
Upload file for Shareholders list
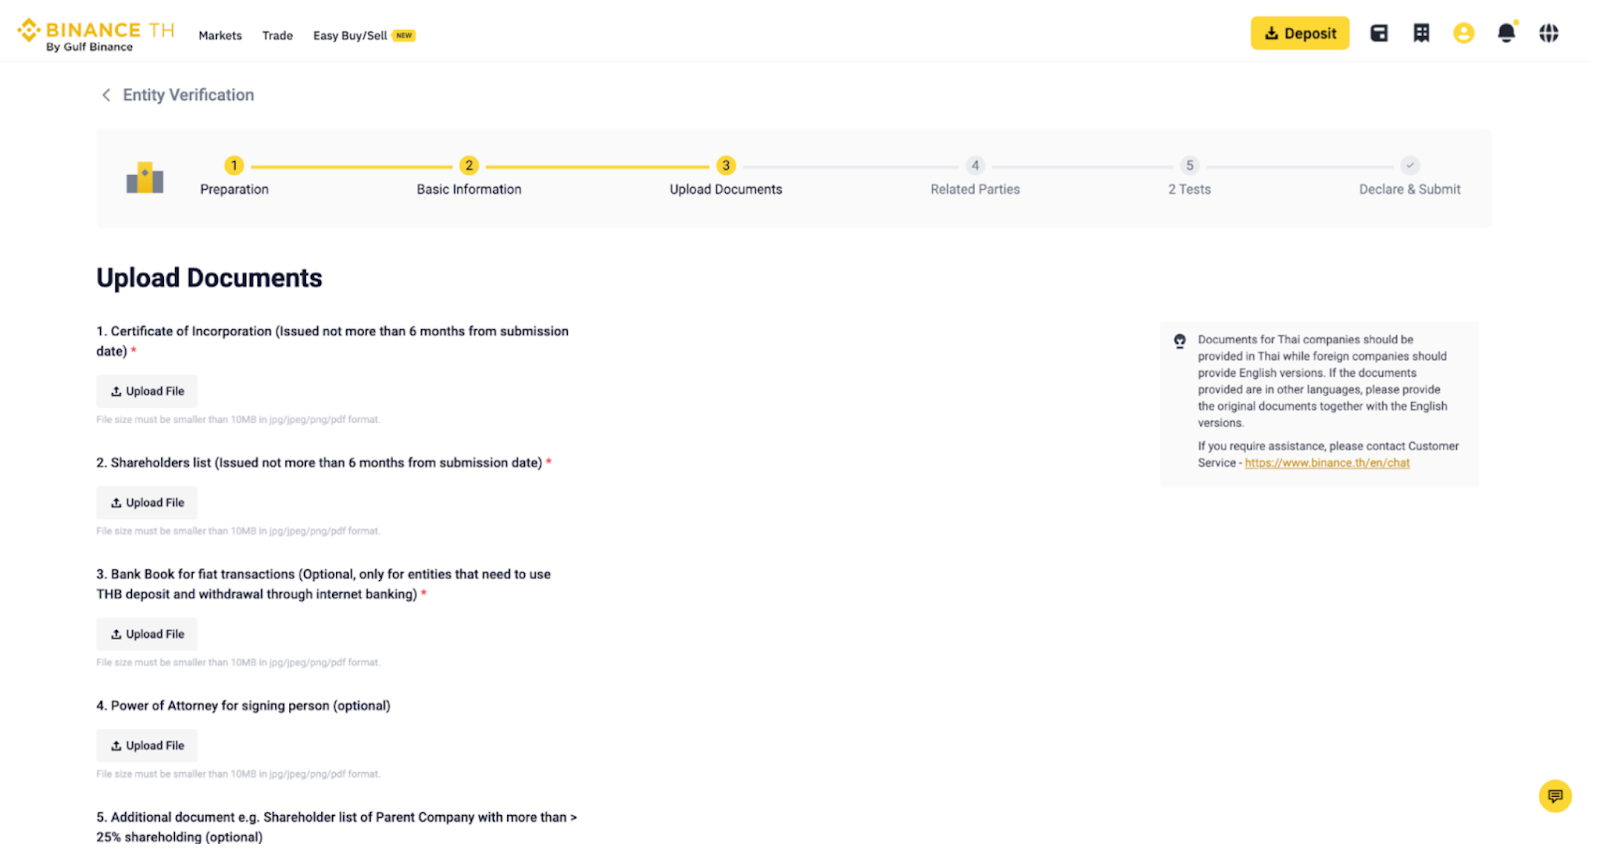(x=147, y=503)
